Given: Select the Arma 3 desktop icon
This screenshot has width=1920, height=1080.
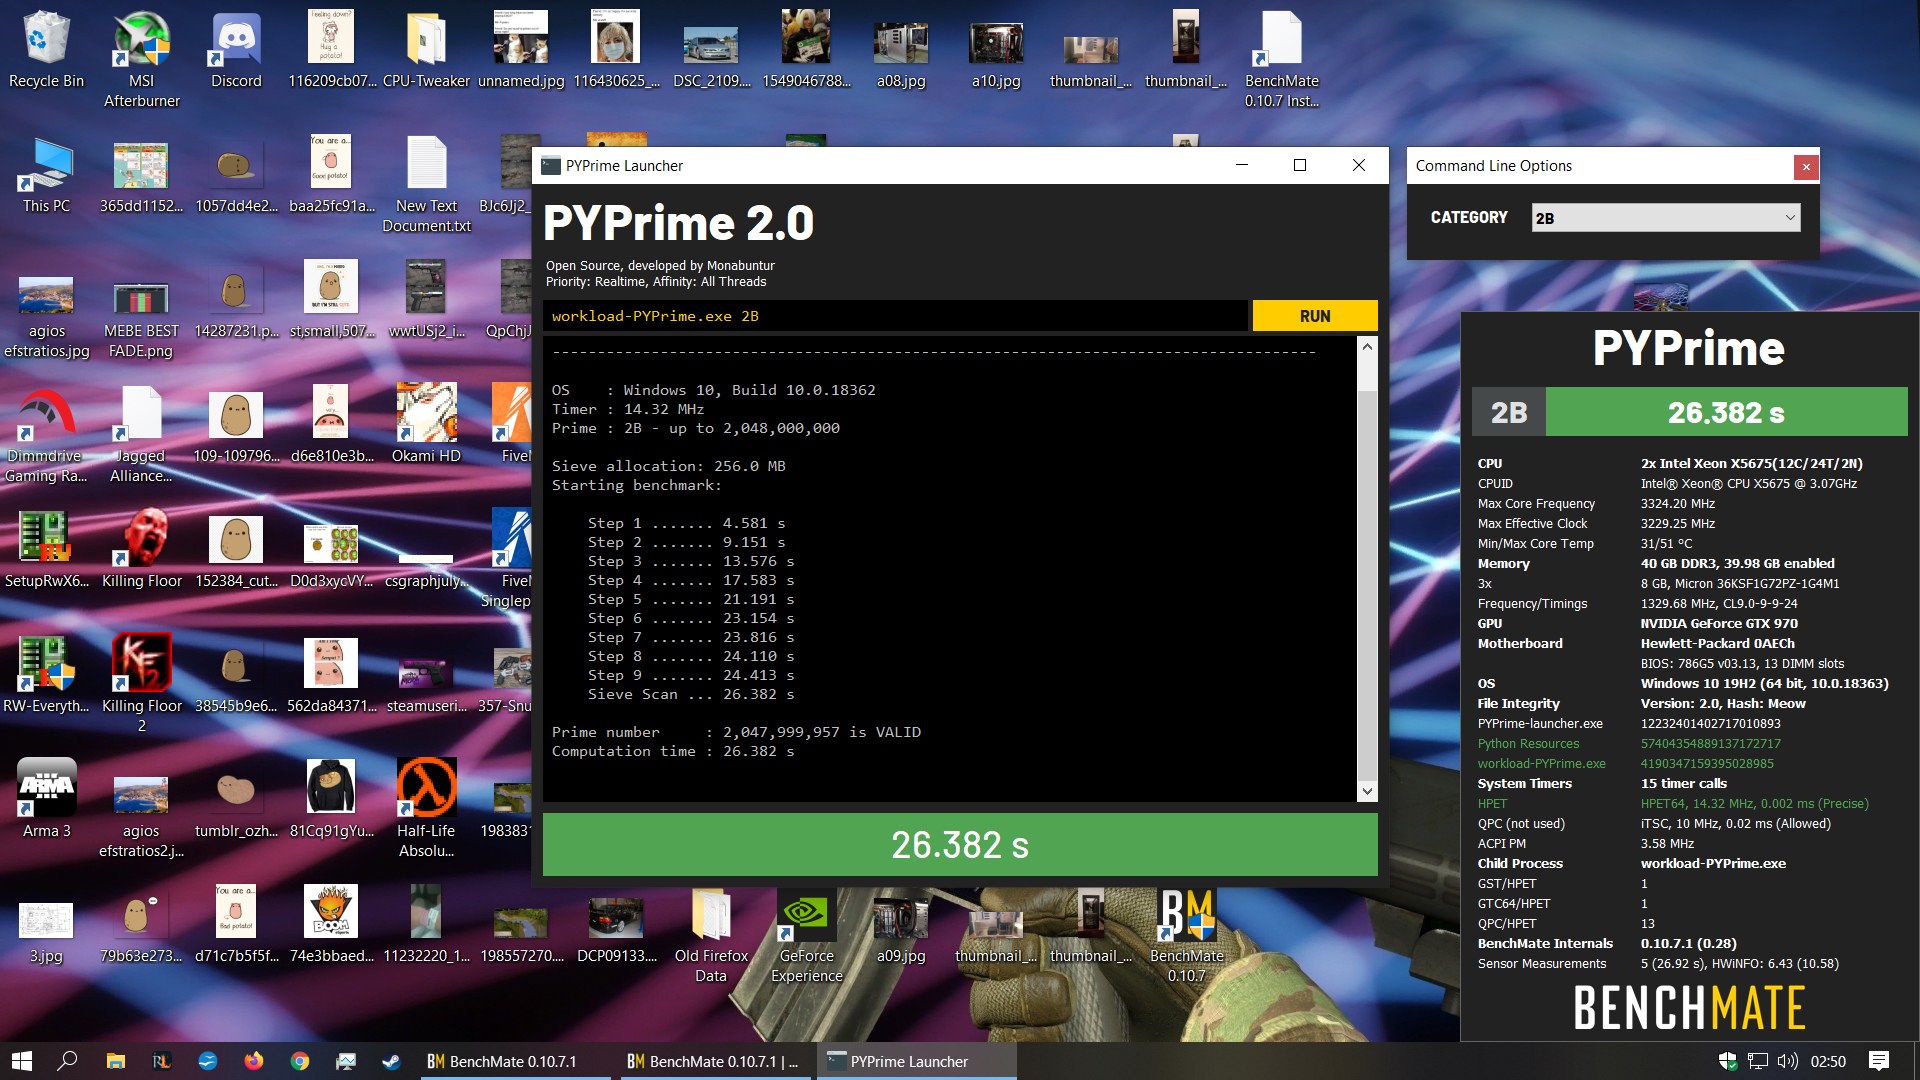Looking at the screenshot, I should (46, 800).
